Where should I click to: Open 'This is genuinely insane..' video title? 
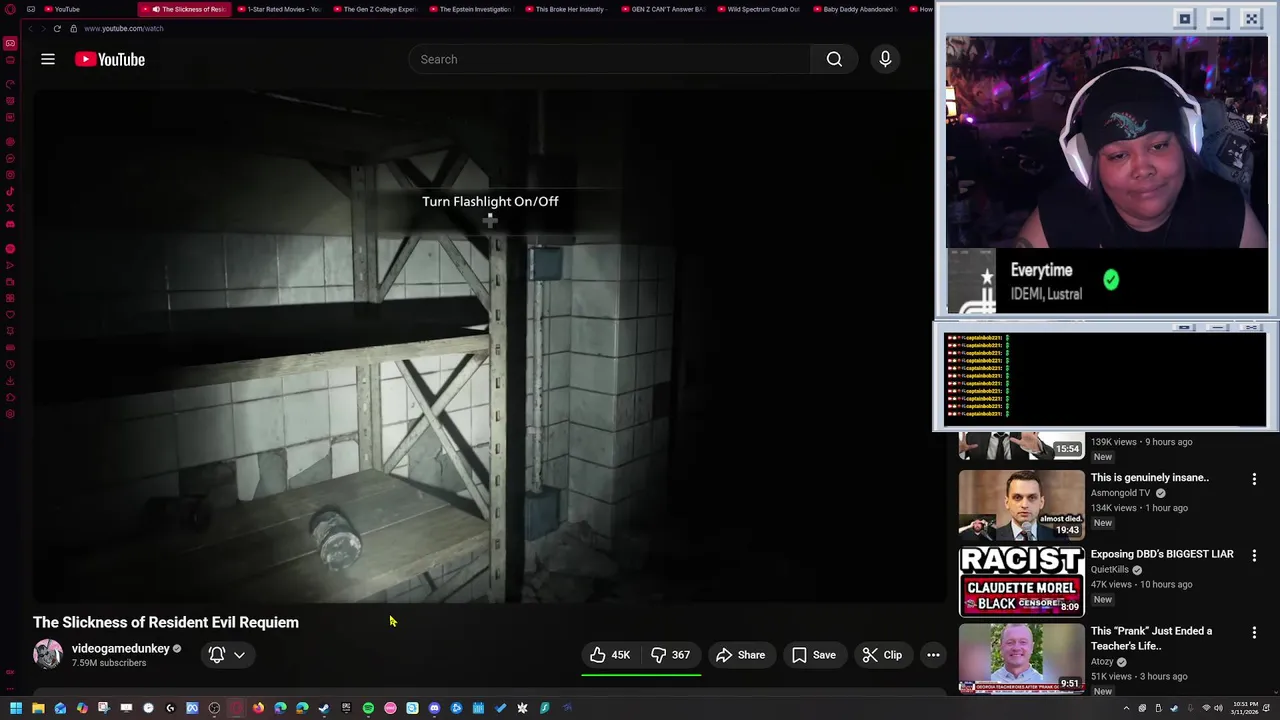(1150, 477)
